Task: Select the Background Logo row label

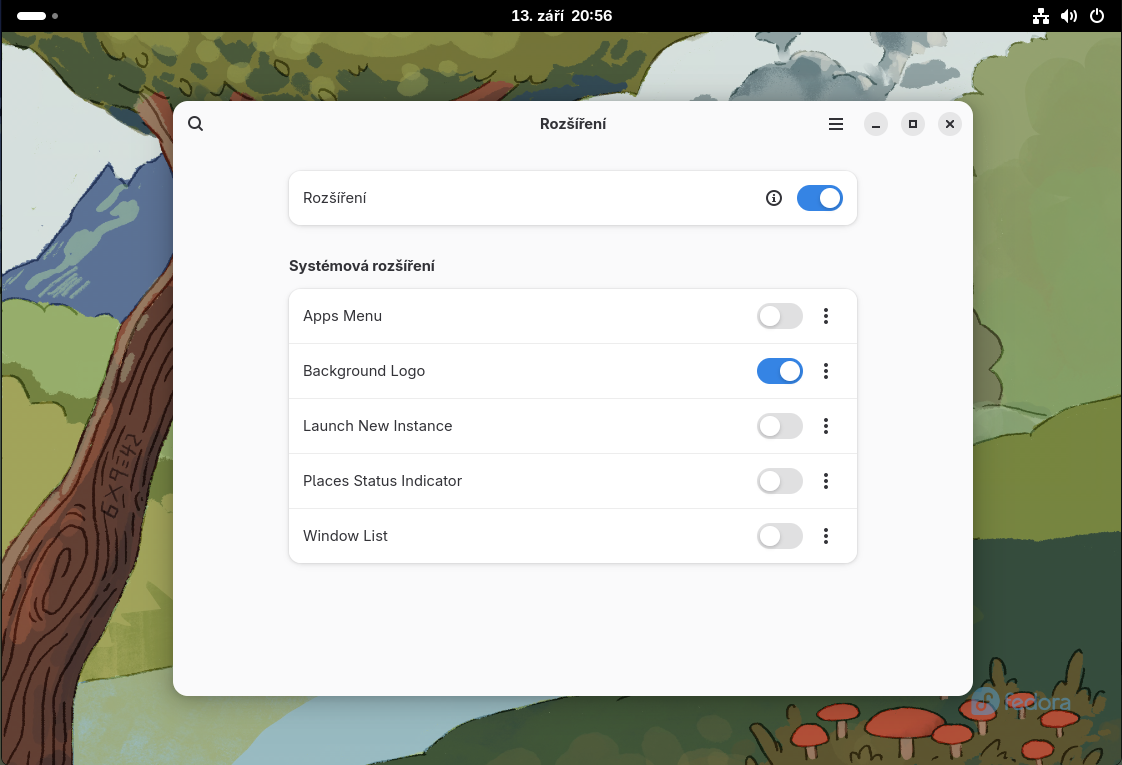Action: click(x=364, y=371)
